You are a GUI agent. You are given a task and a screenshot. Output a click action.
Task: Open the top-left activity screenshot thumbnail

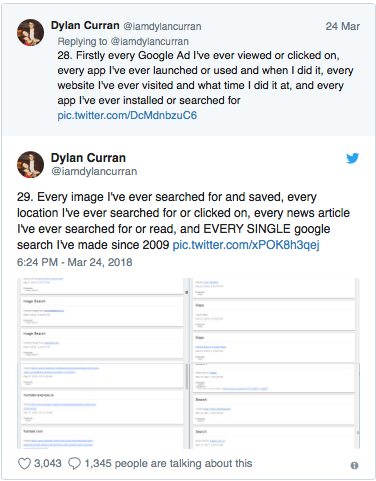click(x=102, y=321)
